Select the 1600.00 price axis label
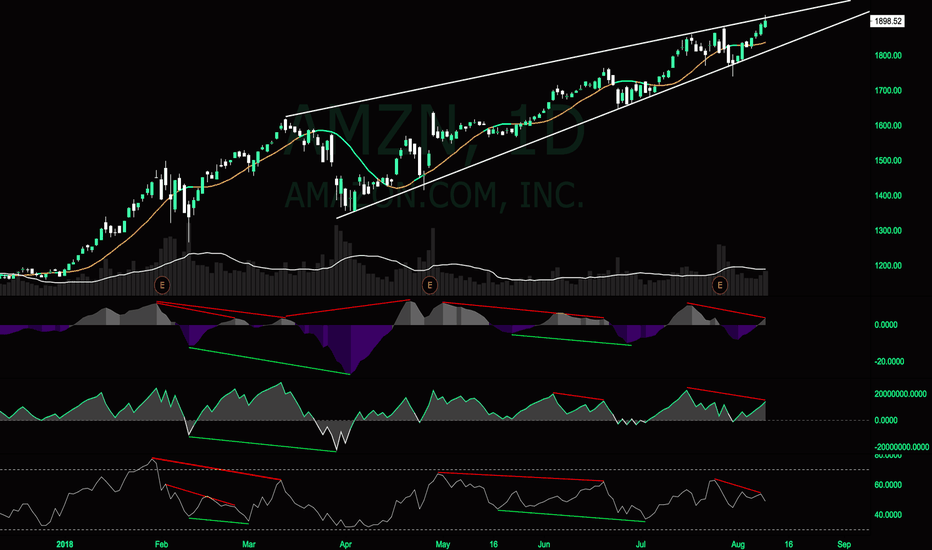This screenshot has width=932, height=550. (888, 126)
